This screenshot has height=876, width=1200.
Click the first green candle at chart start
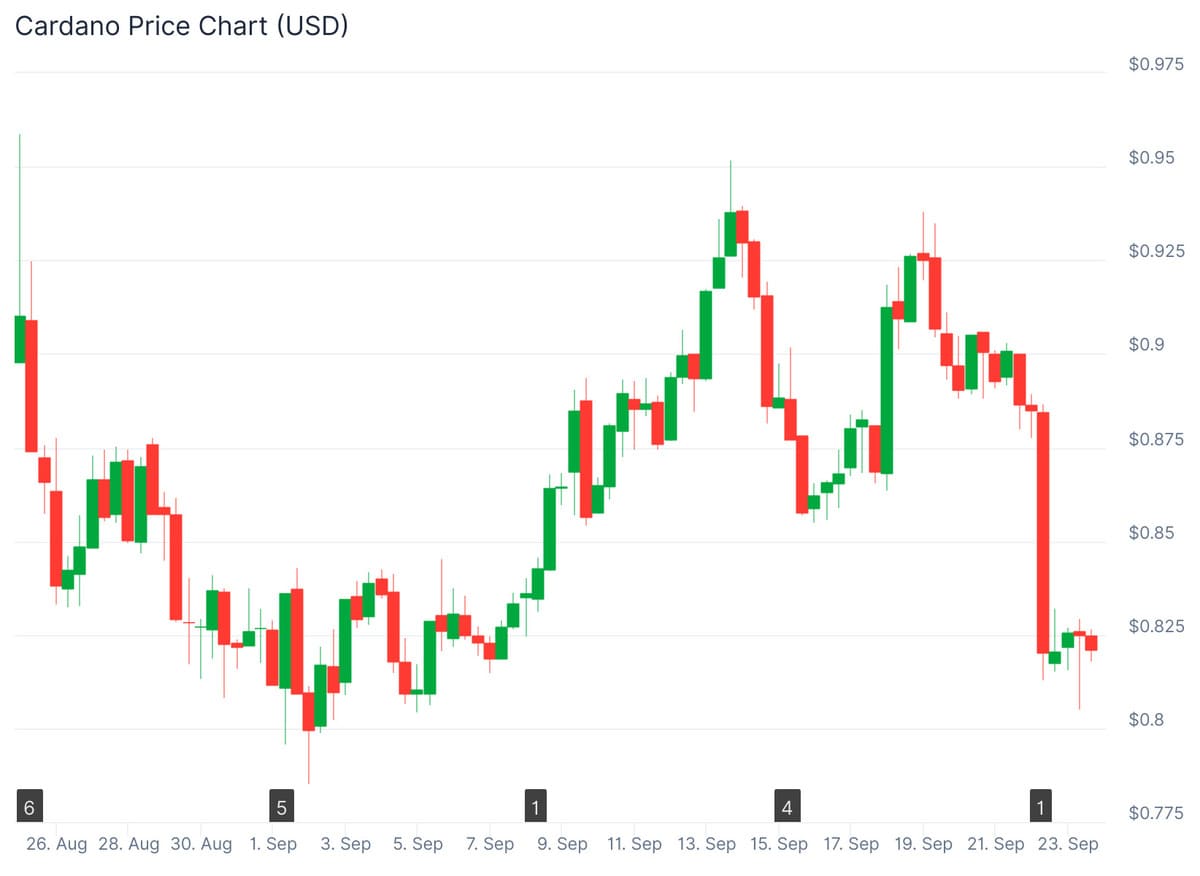(20, 339)
